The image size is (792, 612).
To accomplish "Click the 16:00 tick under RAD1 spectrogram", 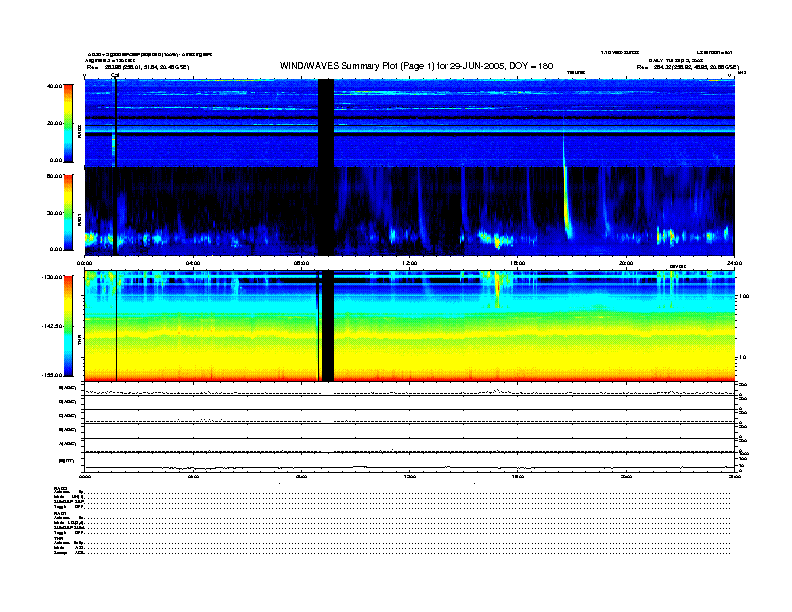I will [x=517, y=263].
